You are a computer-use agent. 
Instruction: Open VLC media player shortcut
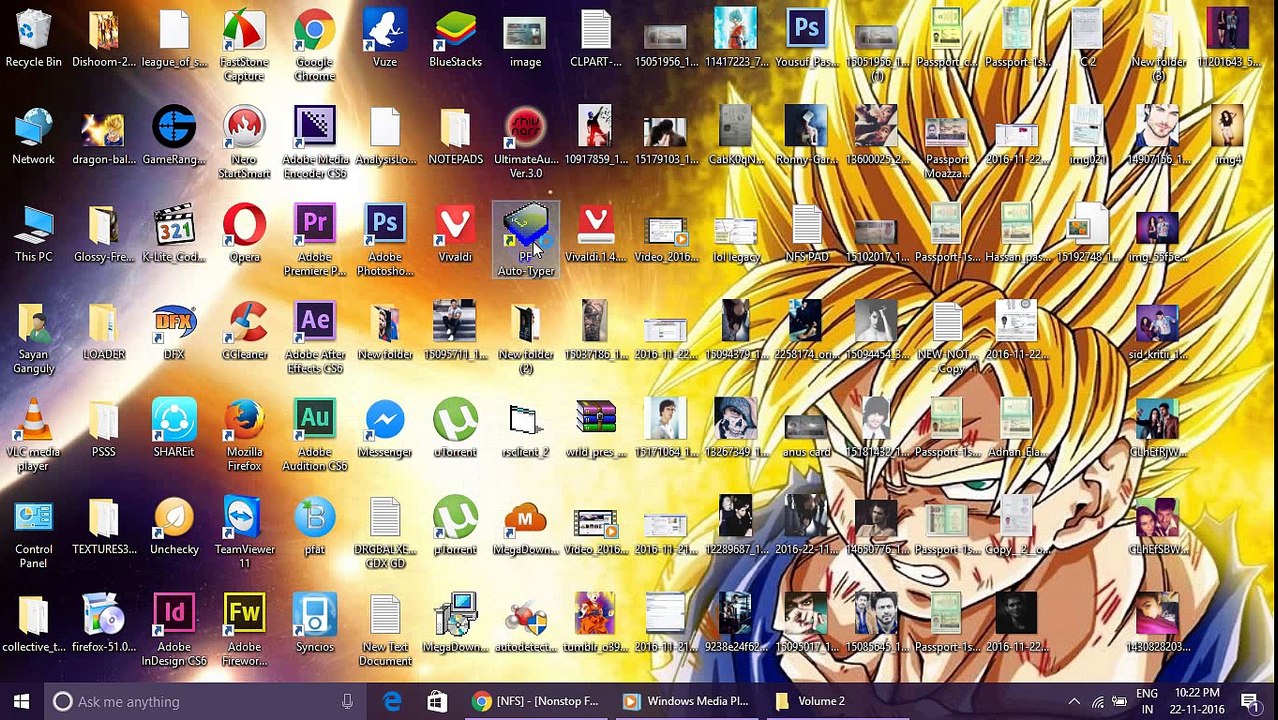(x=33, y=435)
